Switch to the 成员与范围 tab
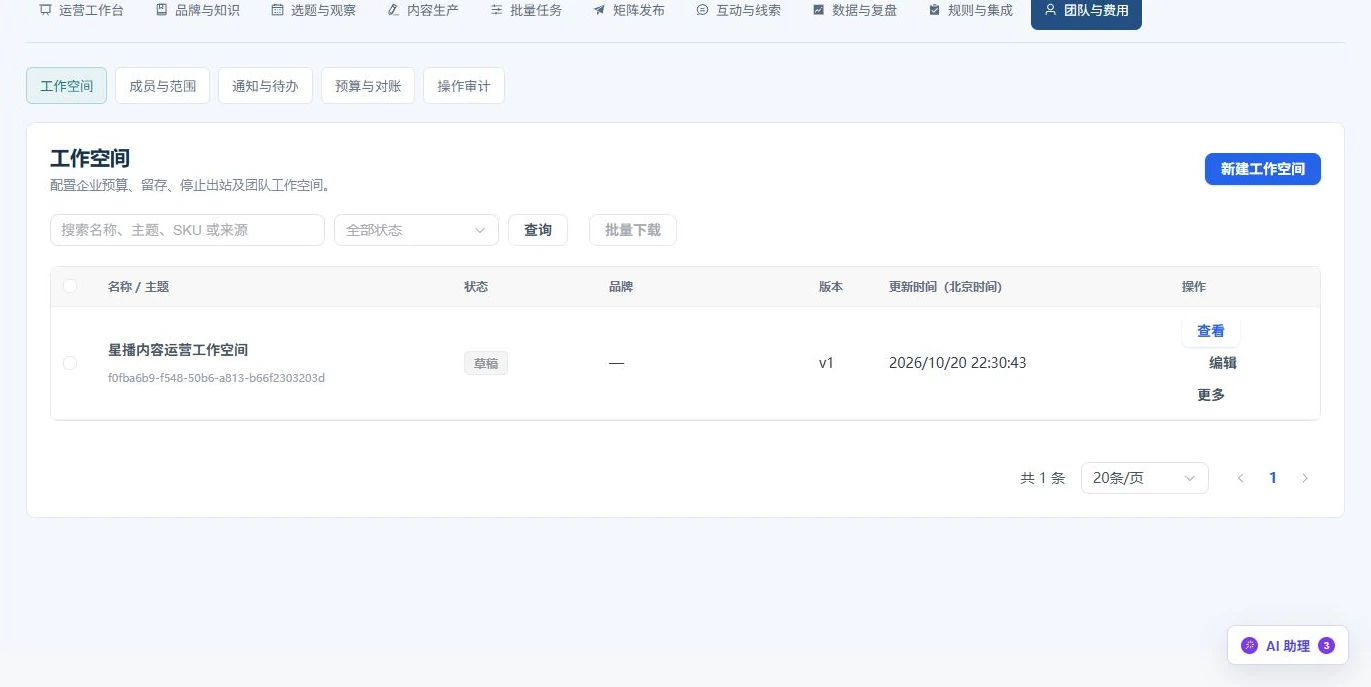1371x687 pixels. [162, 86]
